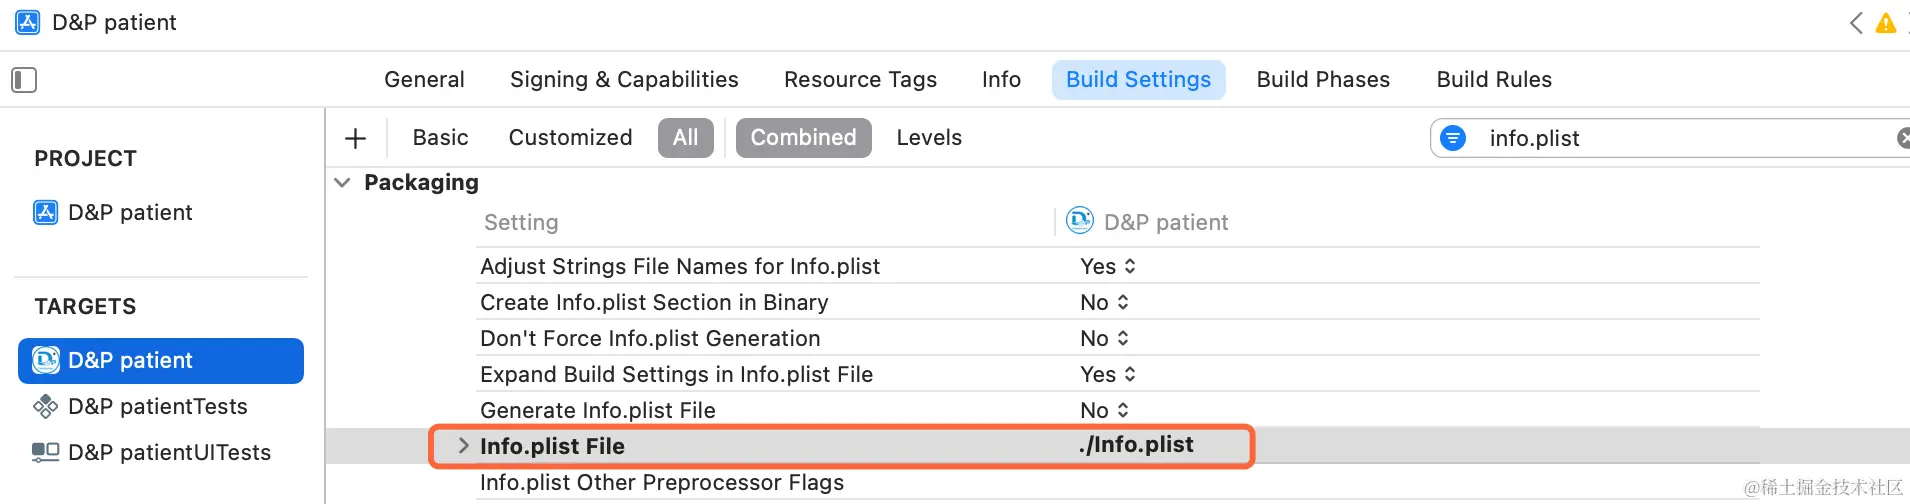Clear the info.plist search text
This screenshot has height=504, width=1910.
pos(1902,138)
